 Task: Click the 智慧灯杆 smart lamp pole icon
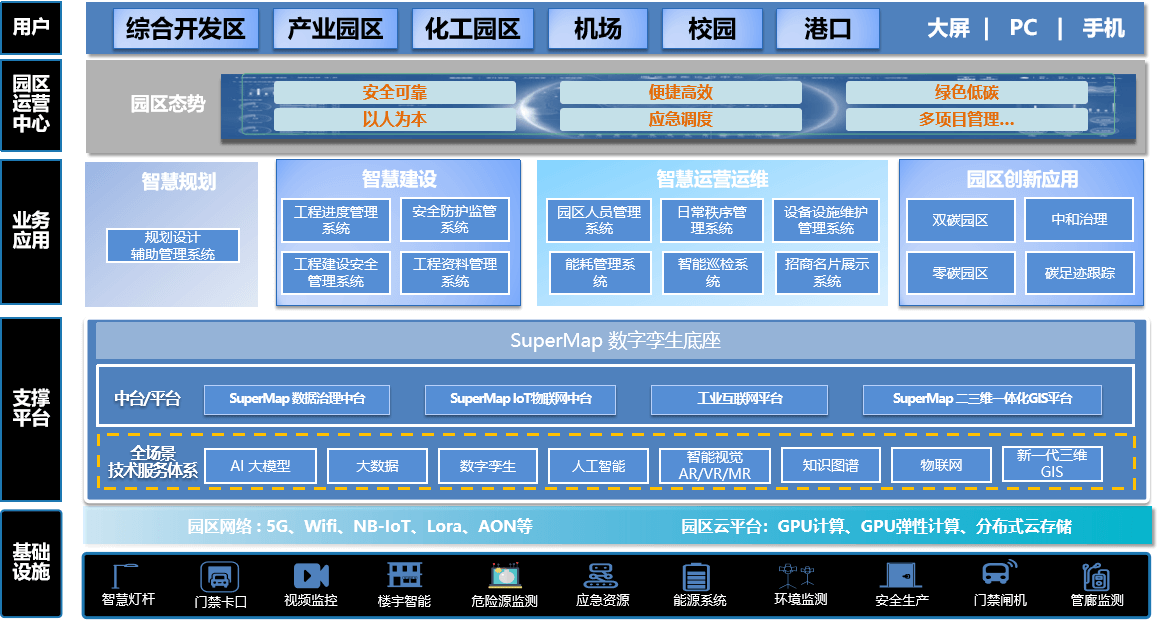click(126, 576)
